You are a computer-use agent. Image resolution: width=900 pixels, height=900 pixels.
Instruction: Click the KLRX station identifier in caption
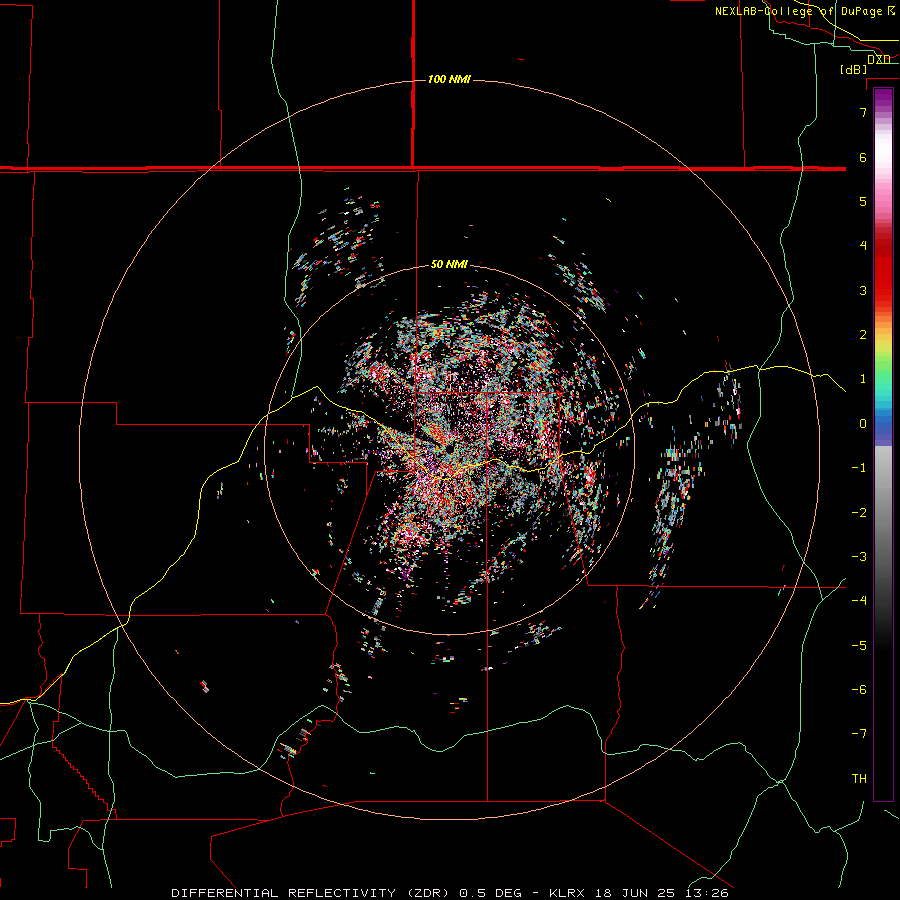567,893
